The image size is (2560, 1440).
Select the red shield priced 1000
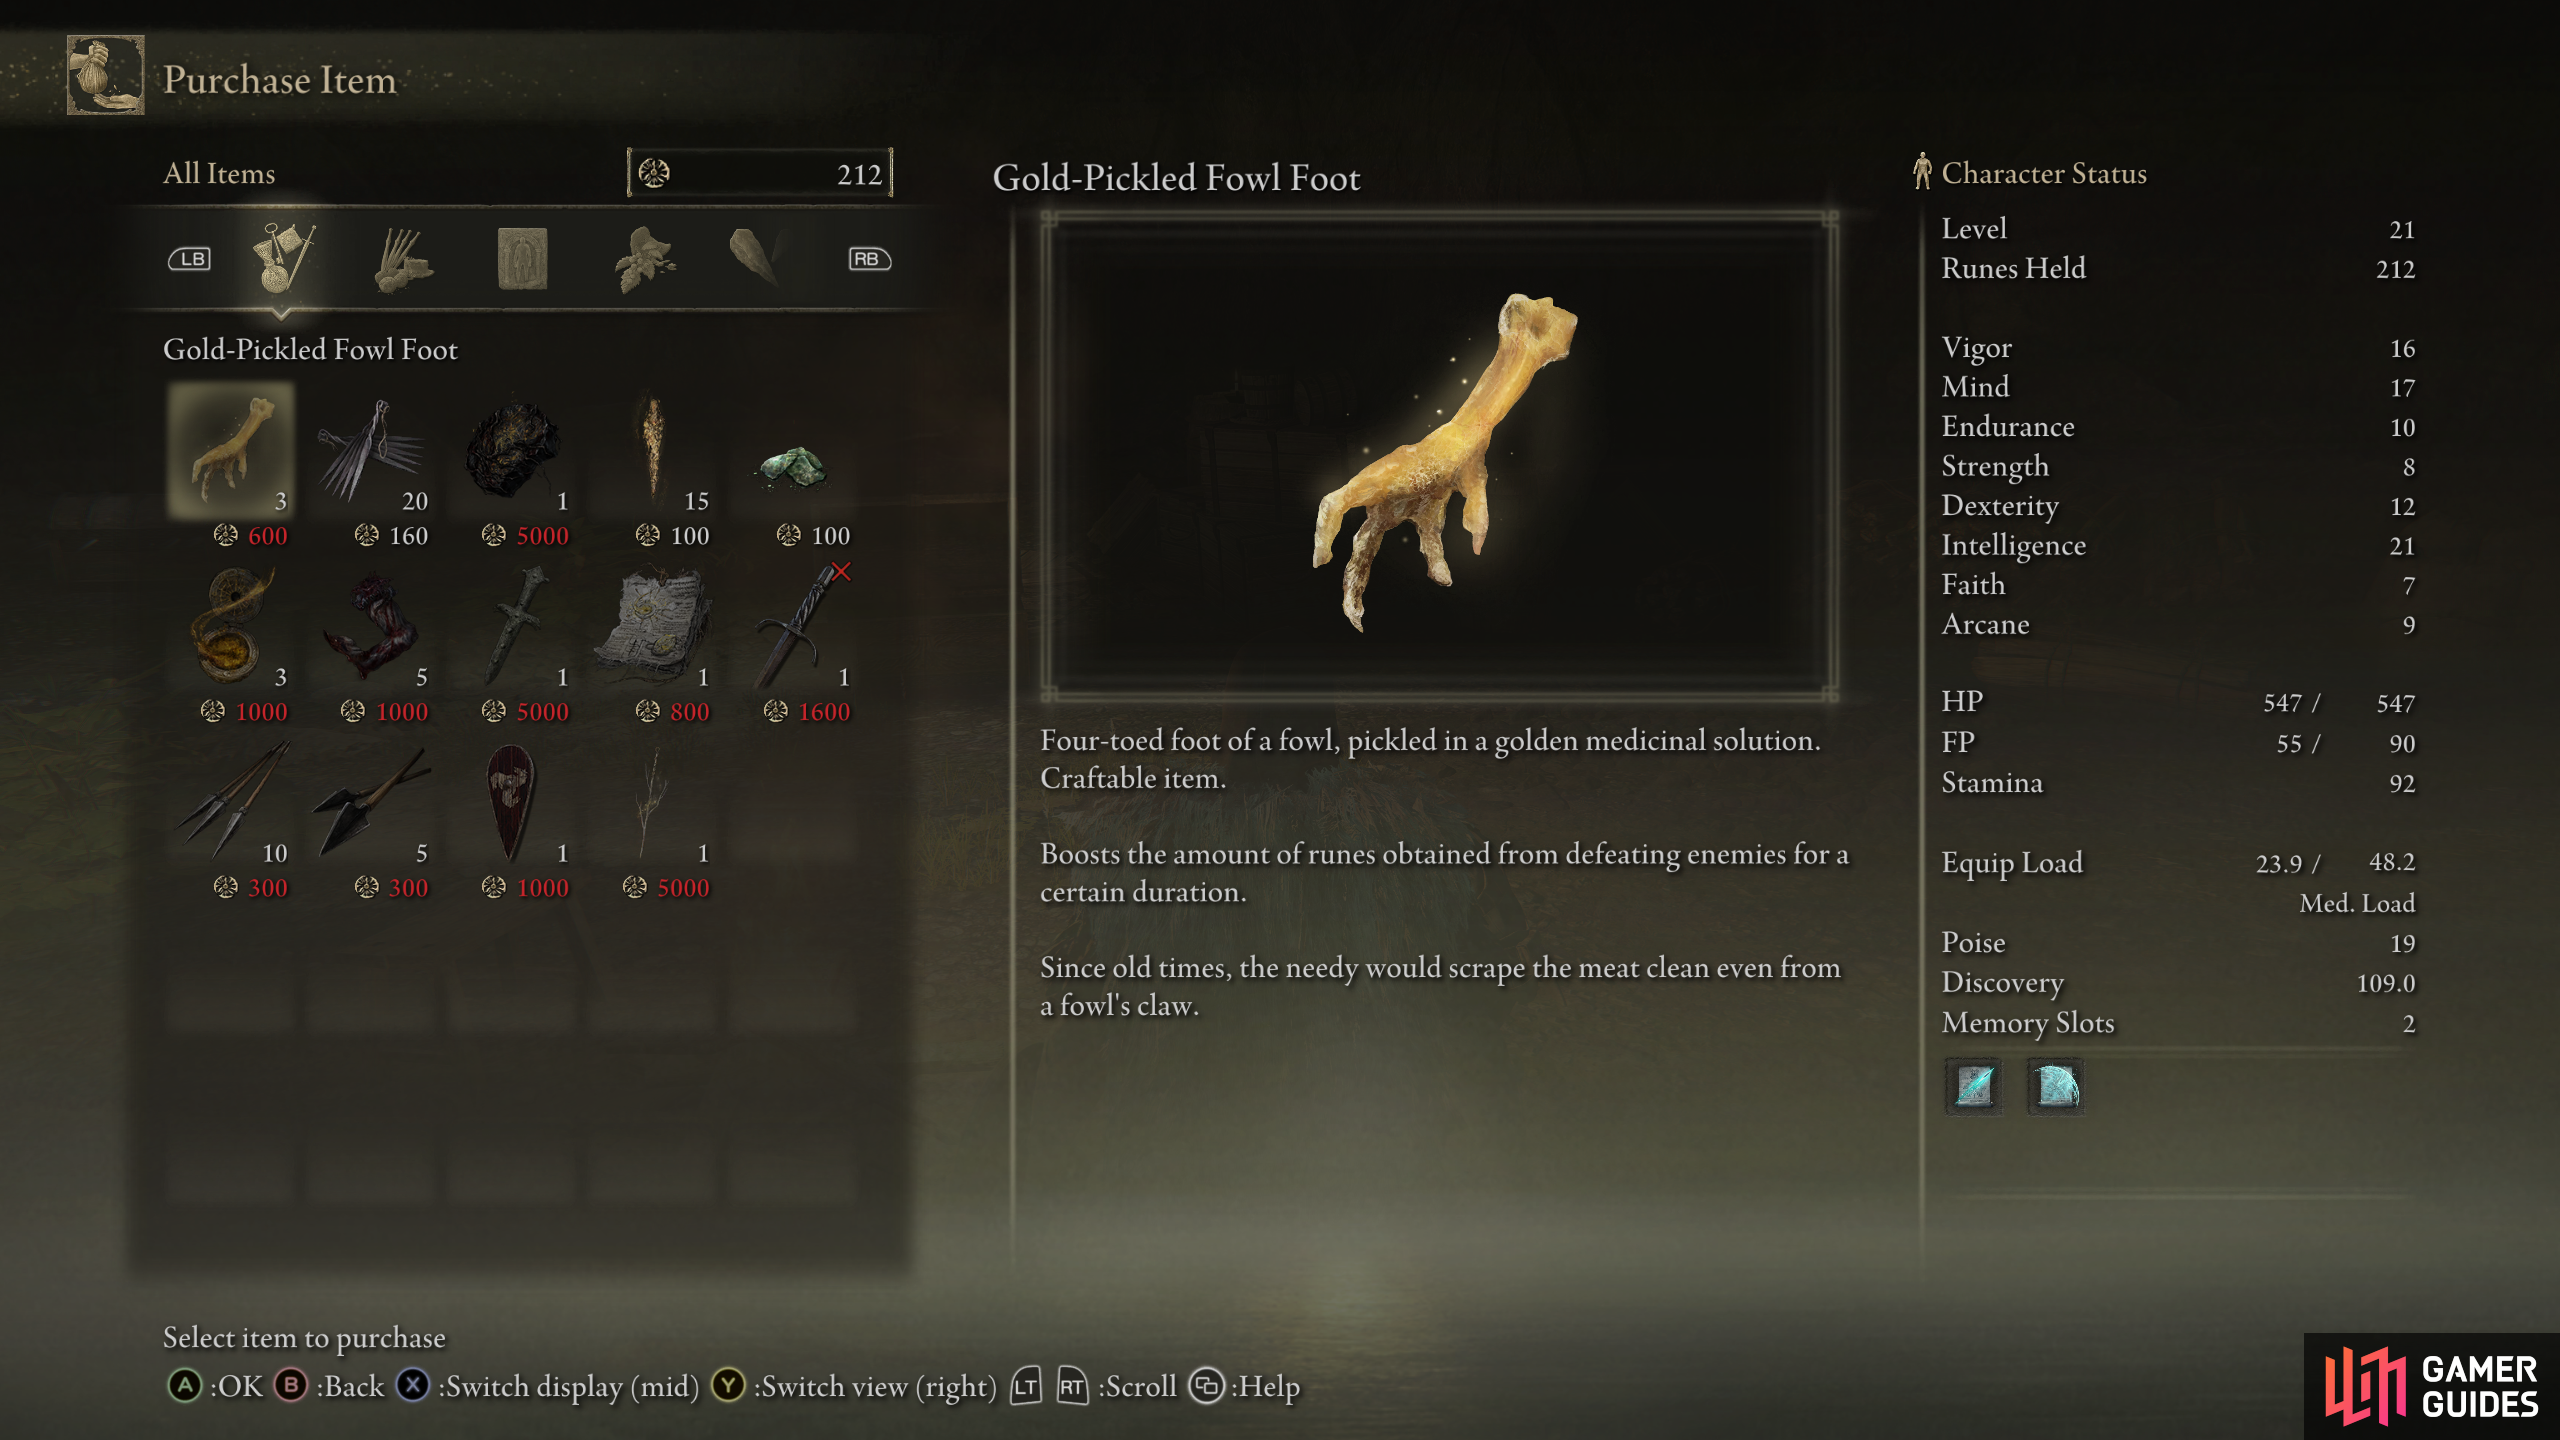coord(512,803)
